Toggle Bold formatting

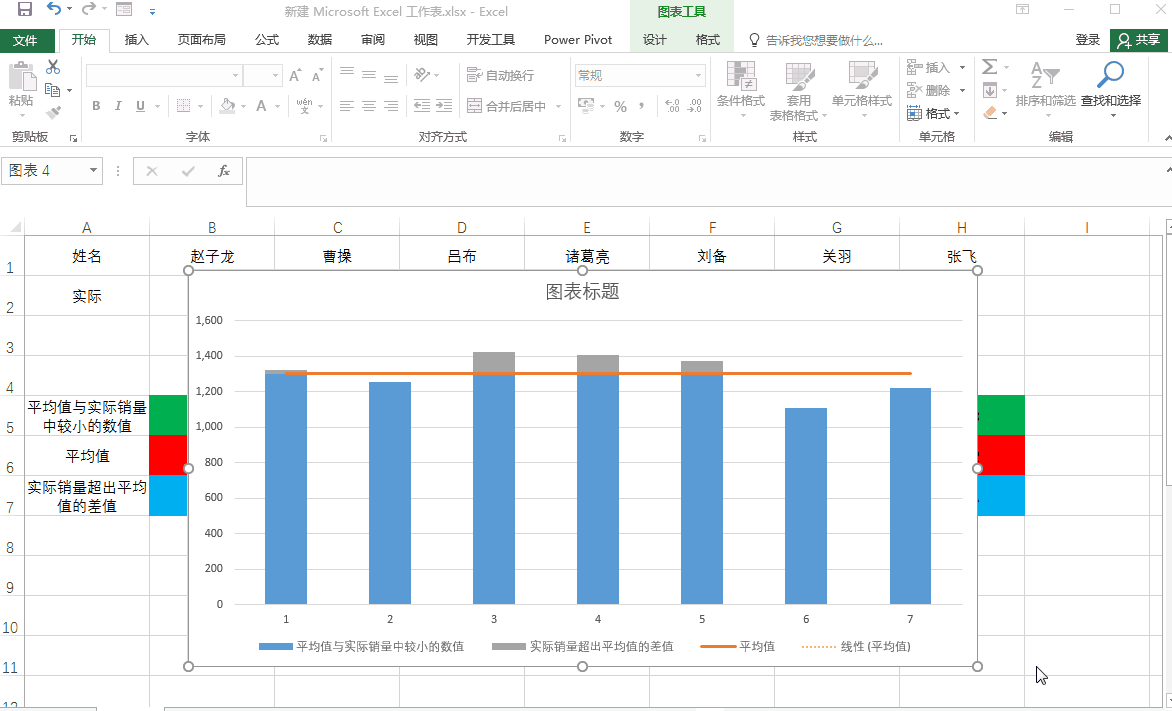point(96,106)
